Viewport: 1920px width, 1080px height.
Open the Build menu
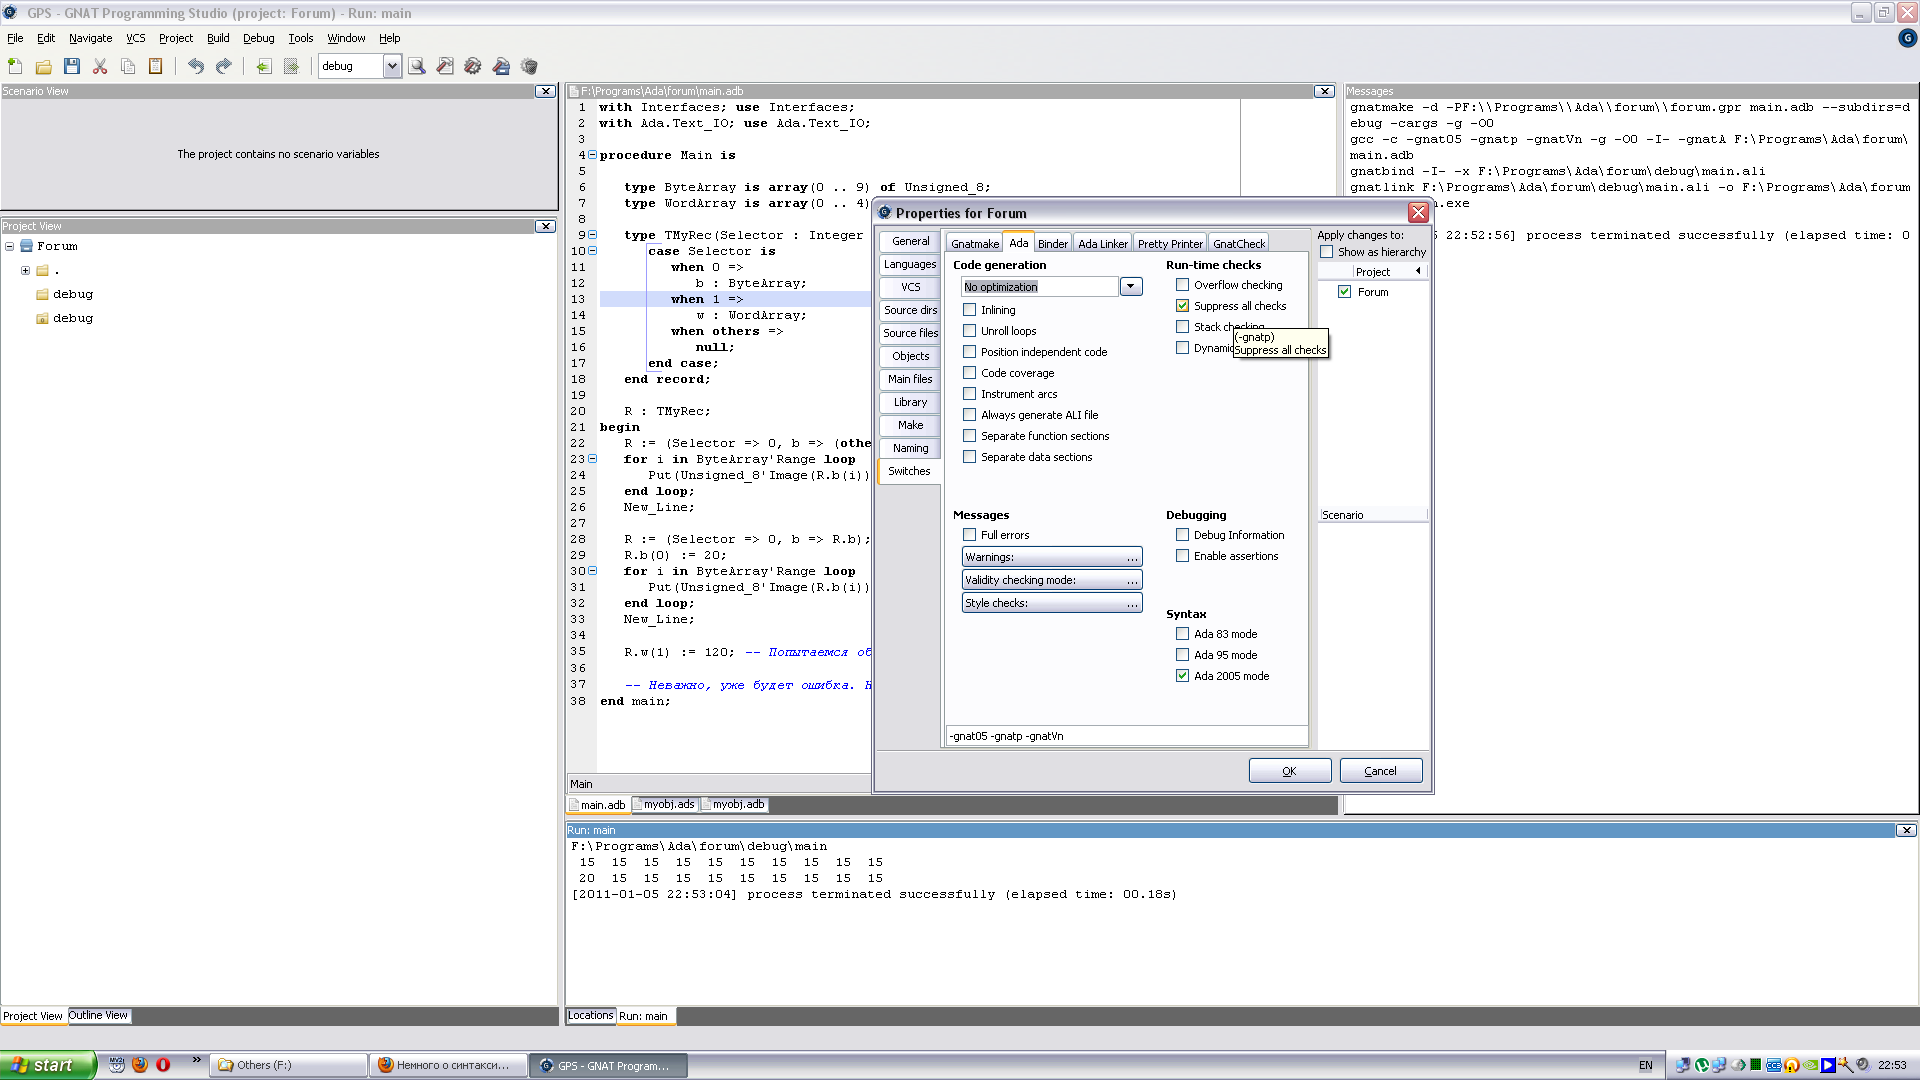(218, 38)
